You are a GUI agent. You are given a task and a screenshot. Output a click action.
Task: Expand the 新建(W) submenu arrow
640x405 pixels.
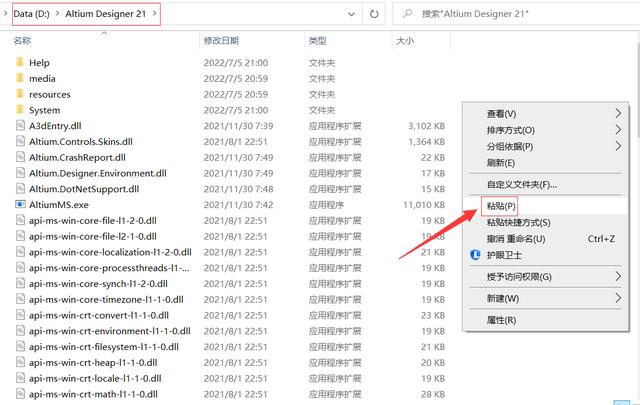click(618, 298)
